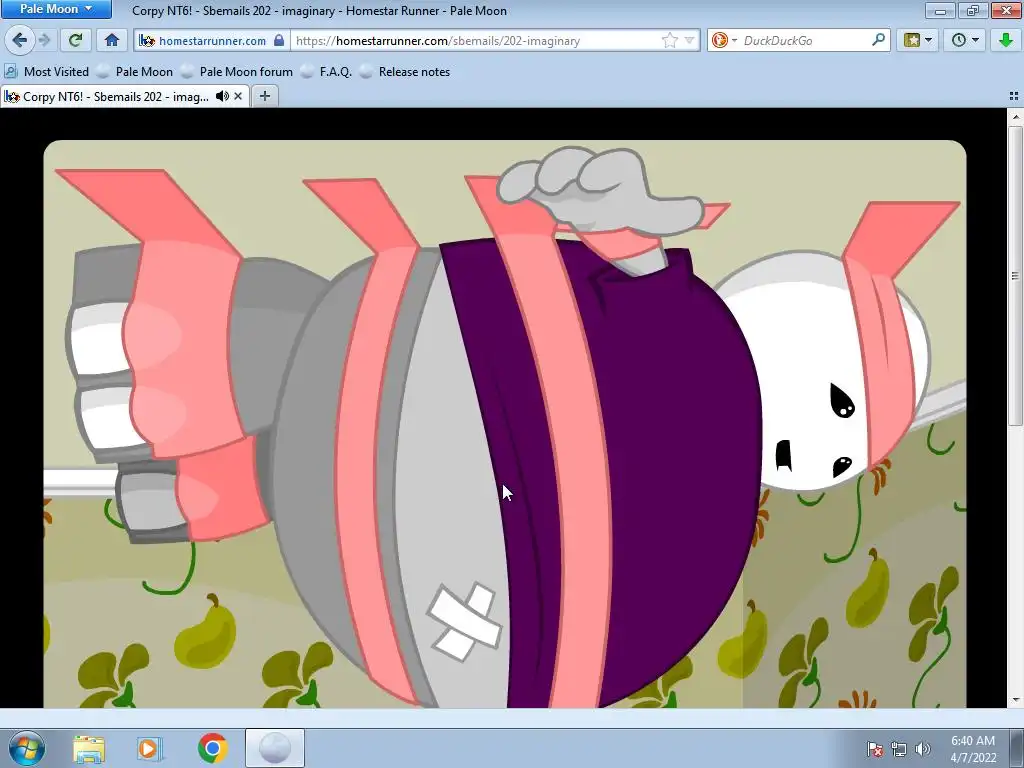Image resolution: width=1024 pixels, height=768 pixels.
Task: Open the Windows Start menu
Action: point(27,748)
